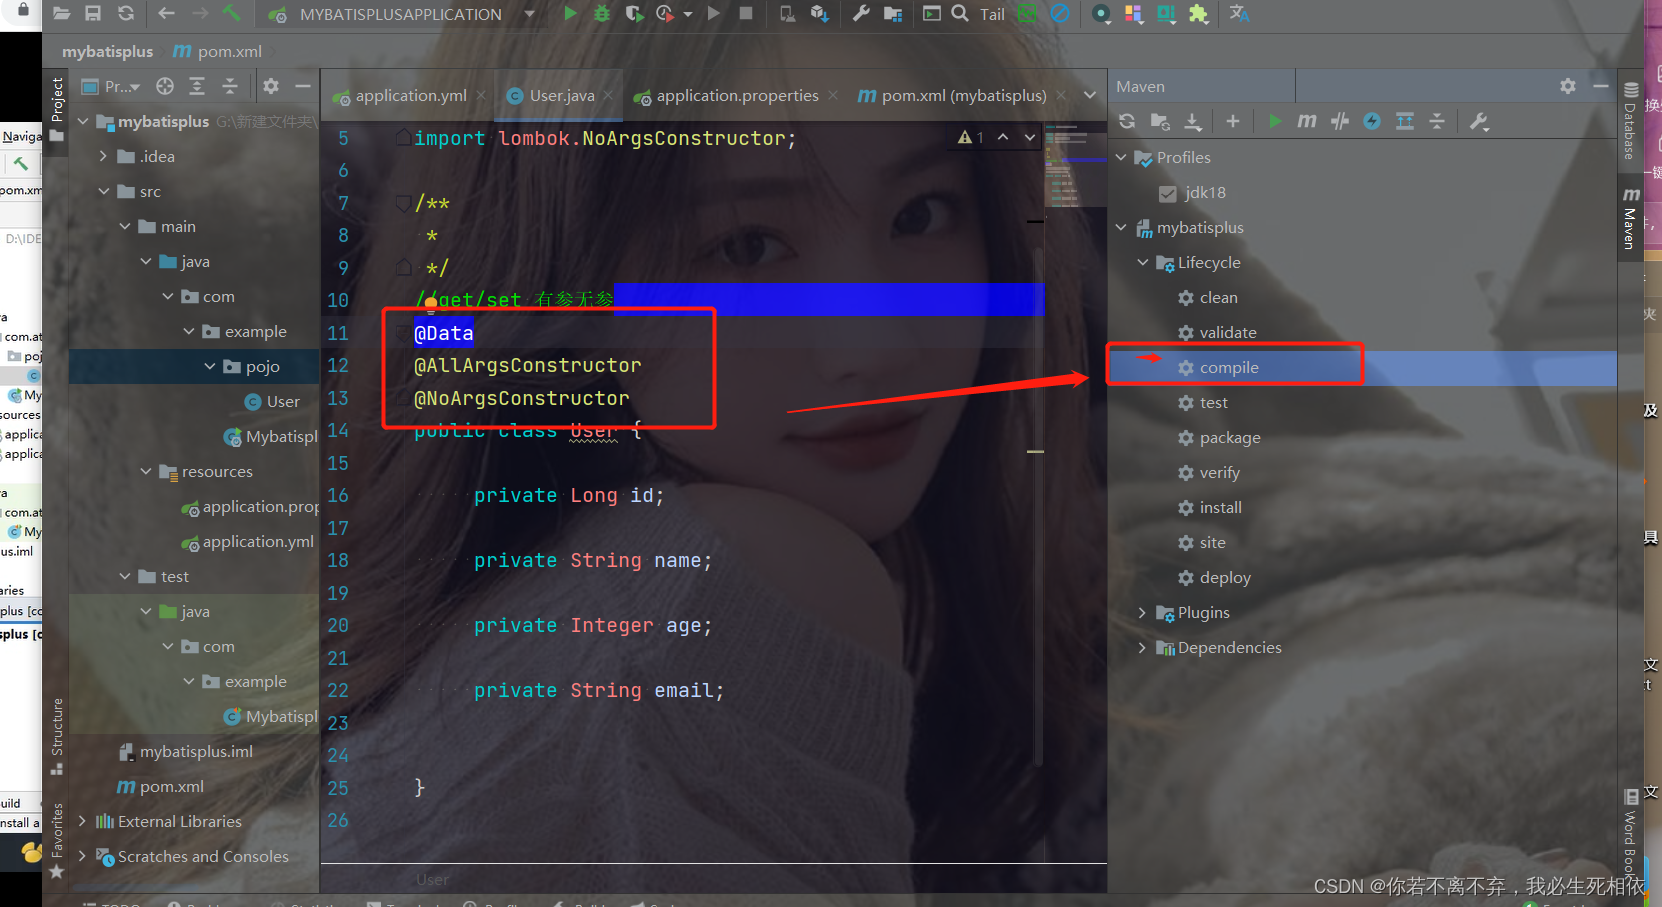Collapse the src folder in project tree
Screen dimensions: 1662x907
pyautogui.click(x=104, y=191)
